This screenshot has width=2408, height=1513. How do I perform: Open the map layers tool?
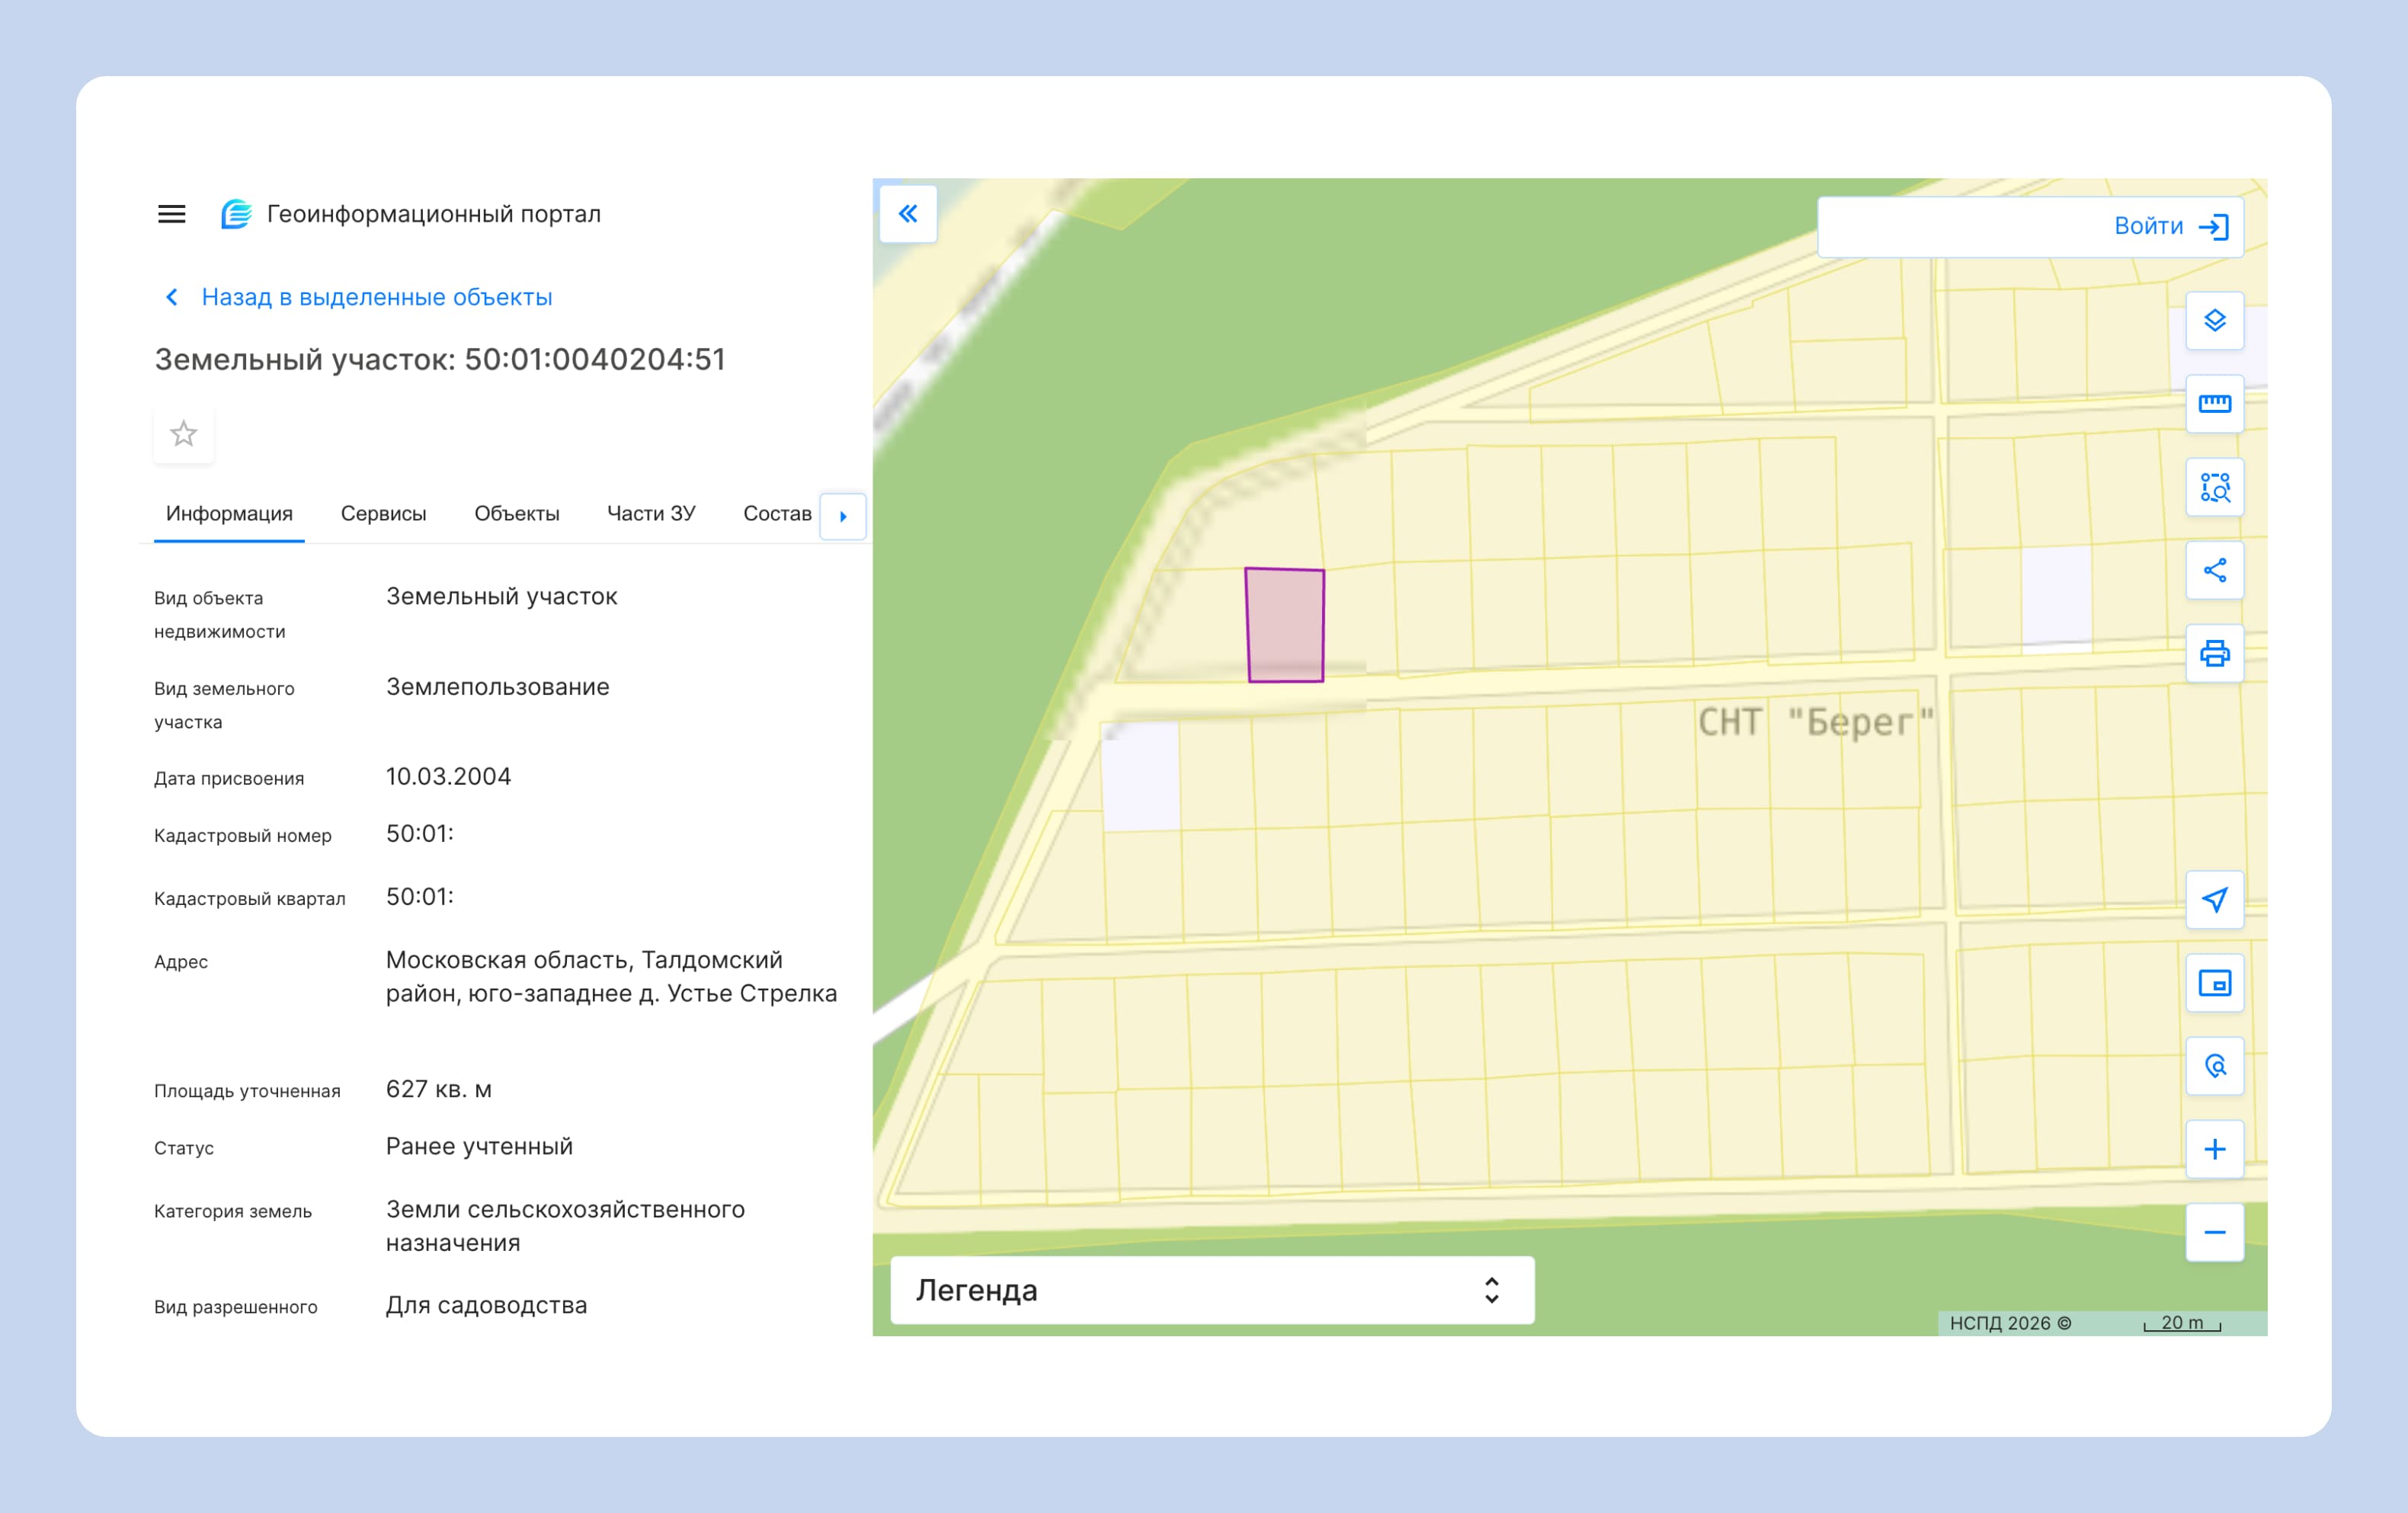2214,321
